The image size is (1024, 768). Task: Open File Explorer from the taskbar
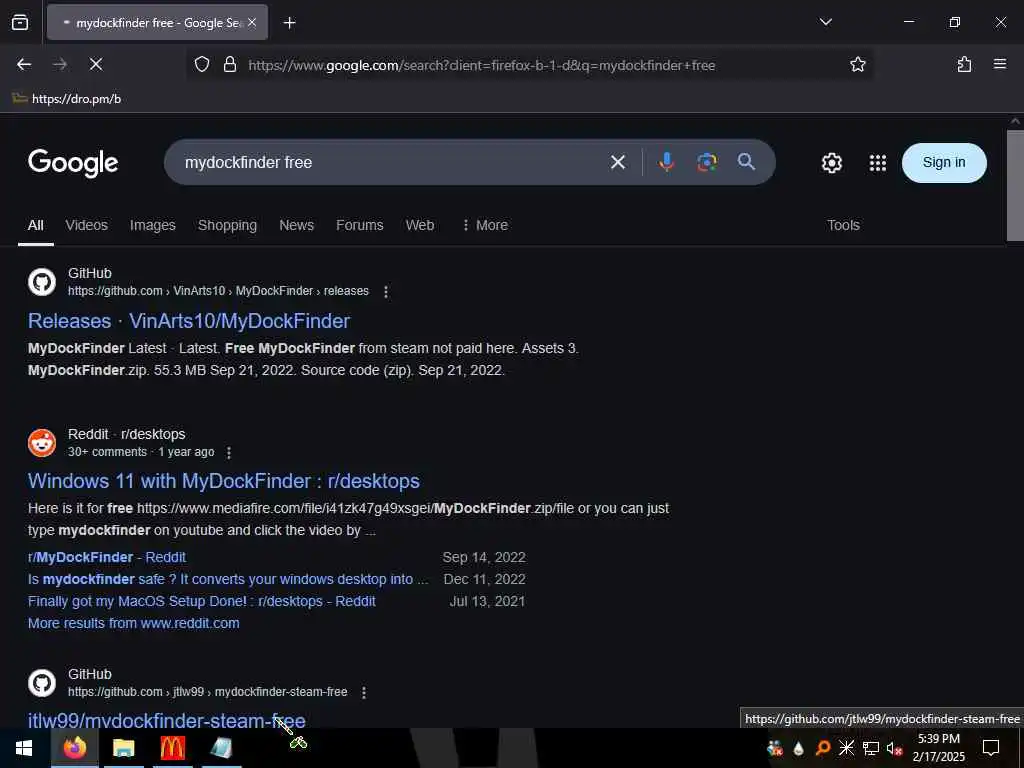(x=123, y=748)
